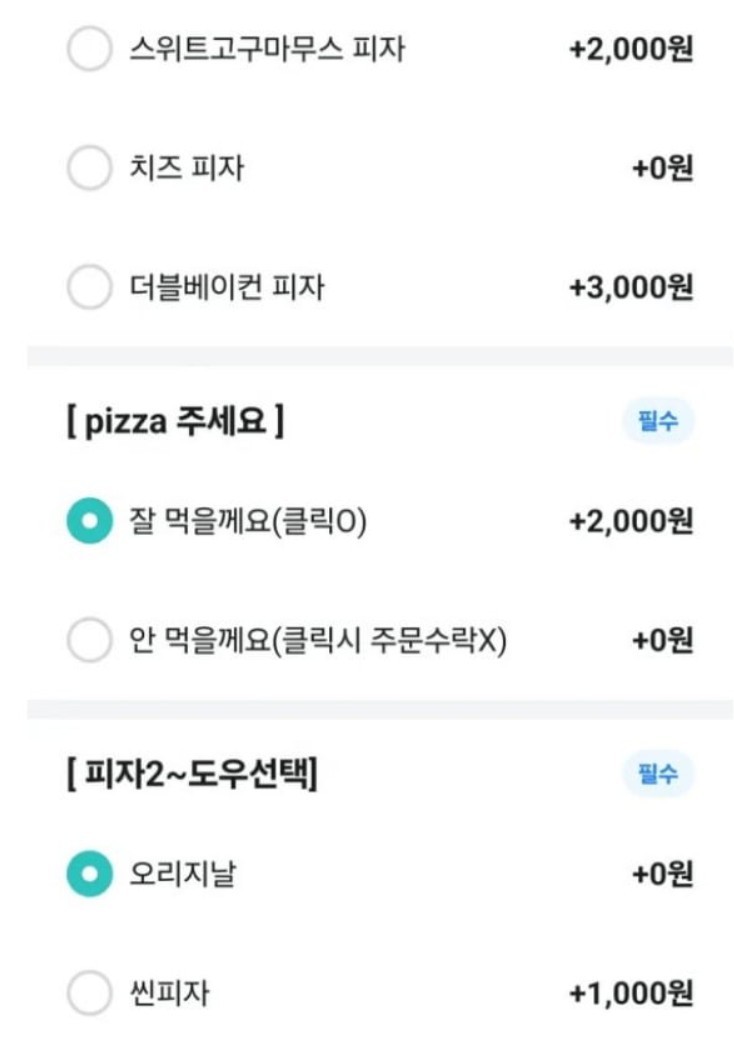The height and width of the screenshot is (1063, 734).
Task: Click 안 먹을께요(클릭시 주문수락X) label text
Action: point(318,640)
